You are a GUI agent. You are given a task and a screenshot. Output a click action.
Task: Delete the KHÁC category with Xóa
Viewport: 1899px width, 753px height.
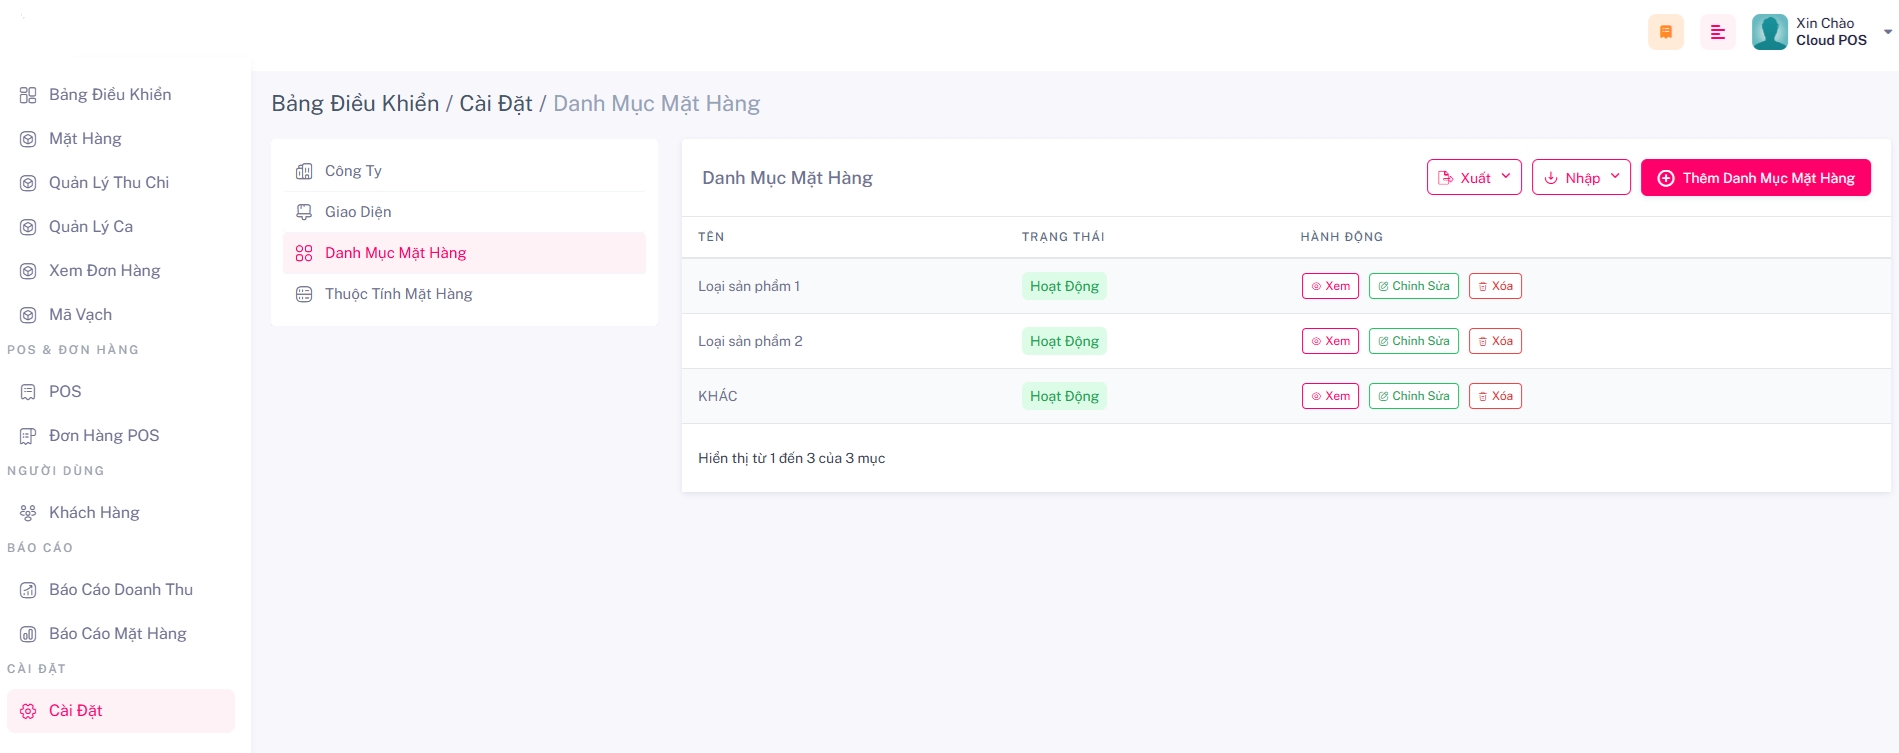[x=1494, y=396]
